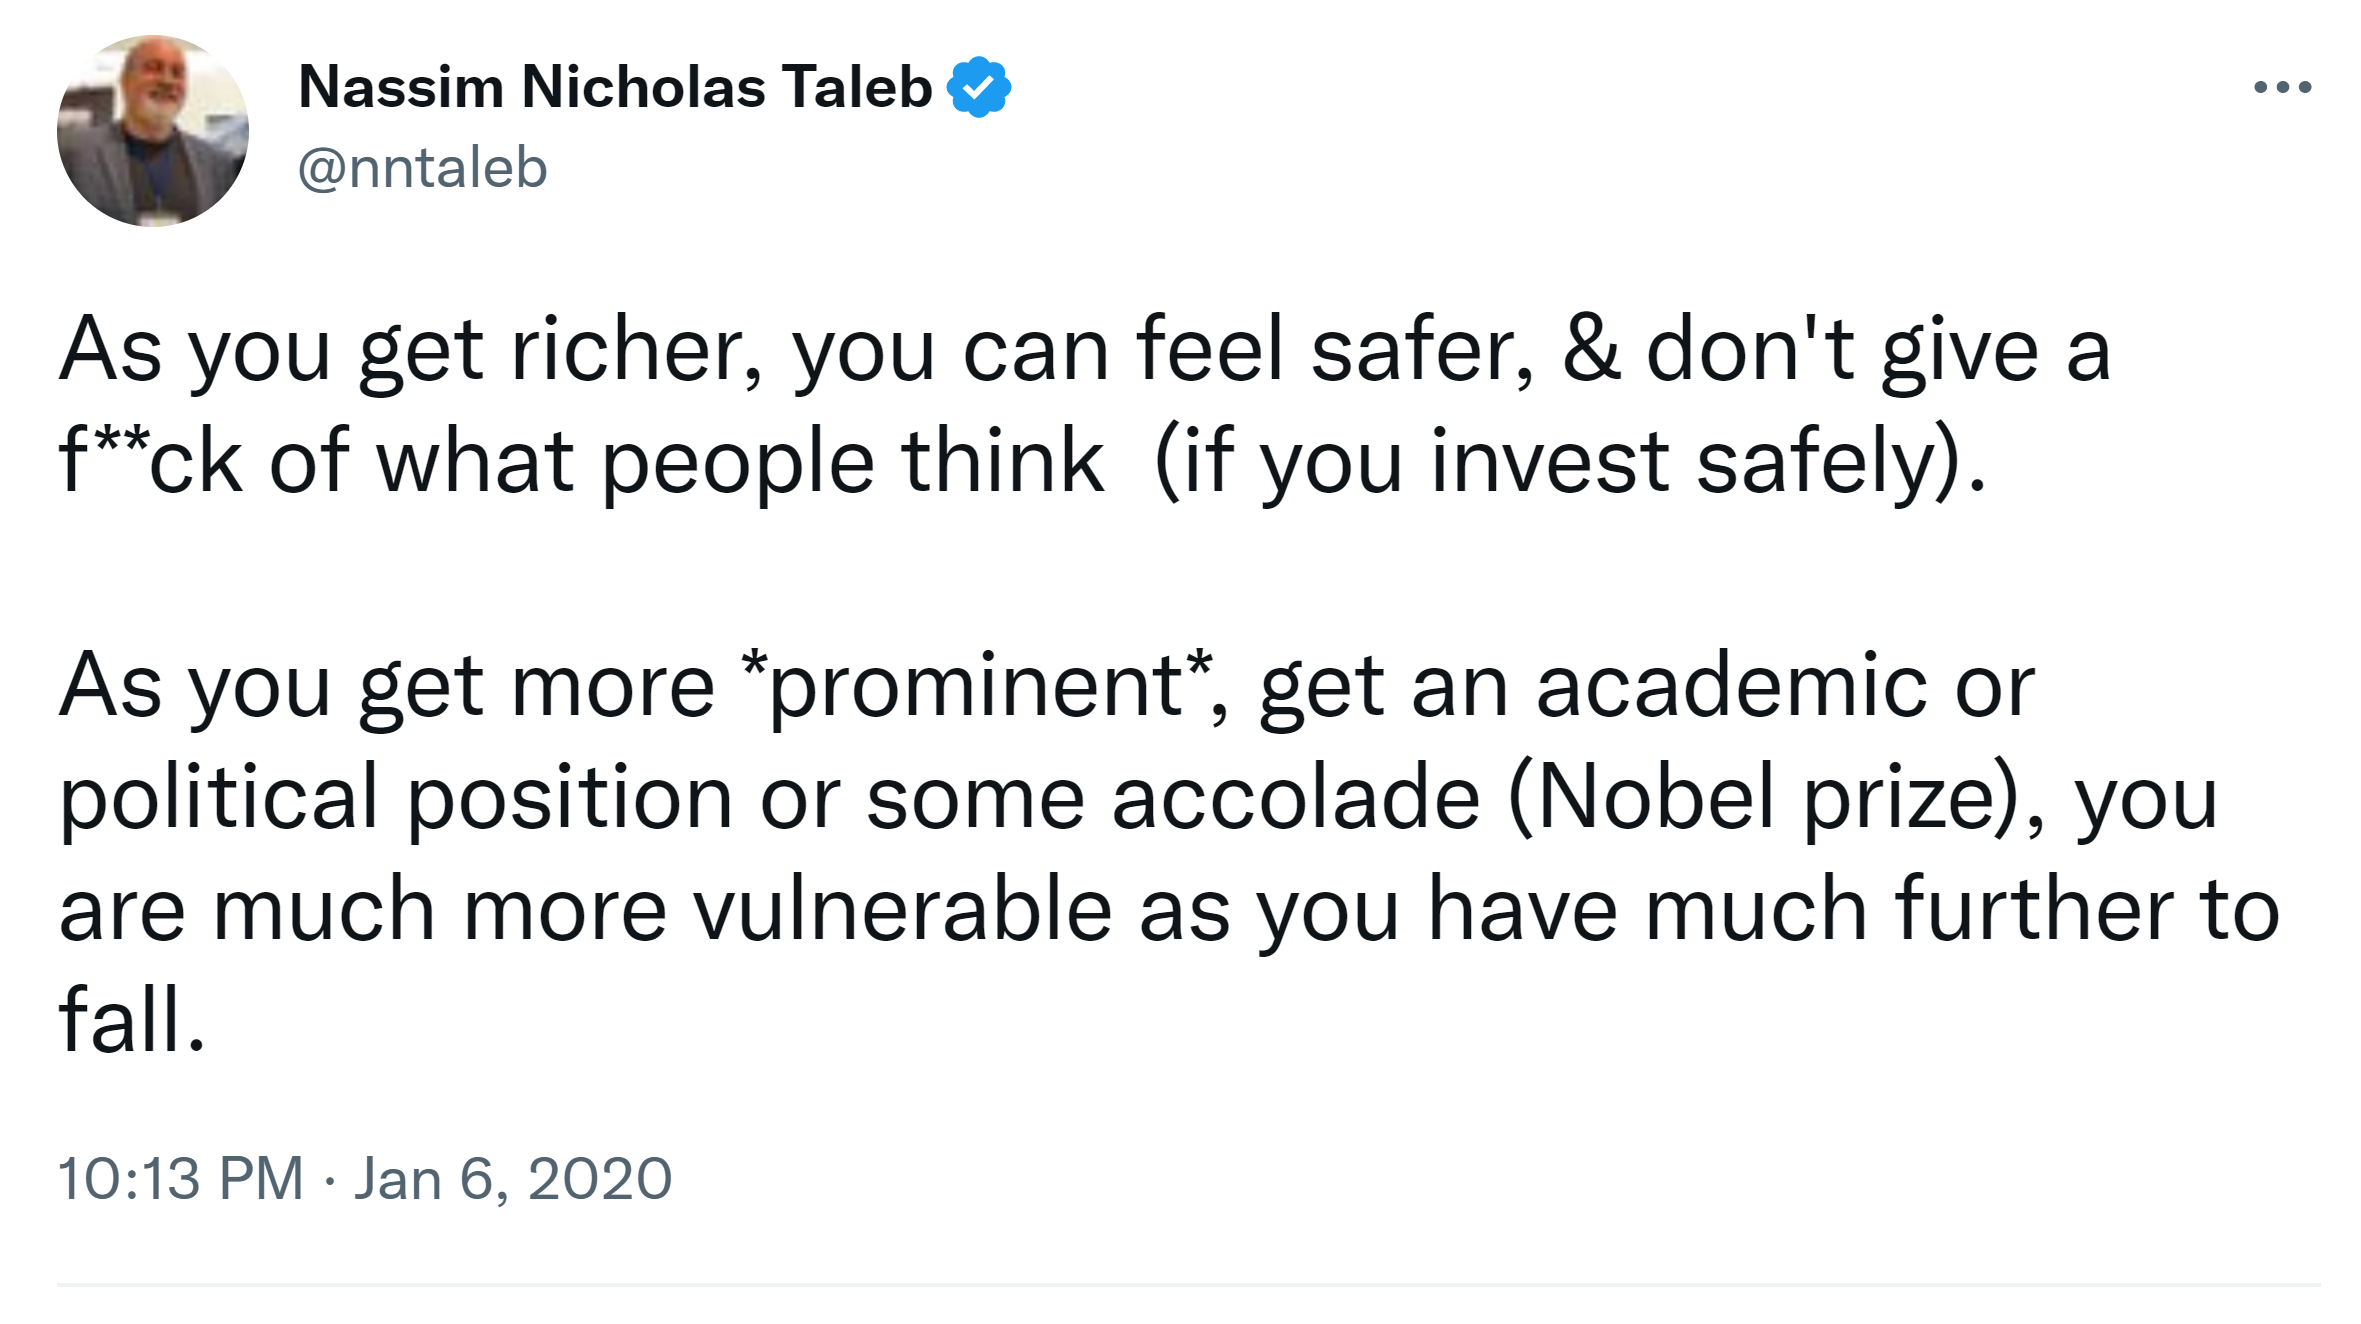This screenshot has width=2361, height=1324.
Task: Click the word "richer" in the tweet
Action: point(636,350)
